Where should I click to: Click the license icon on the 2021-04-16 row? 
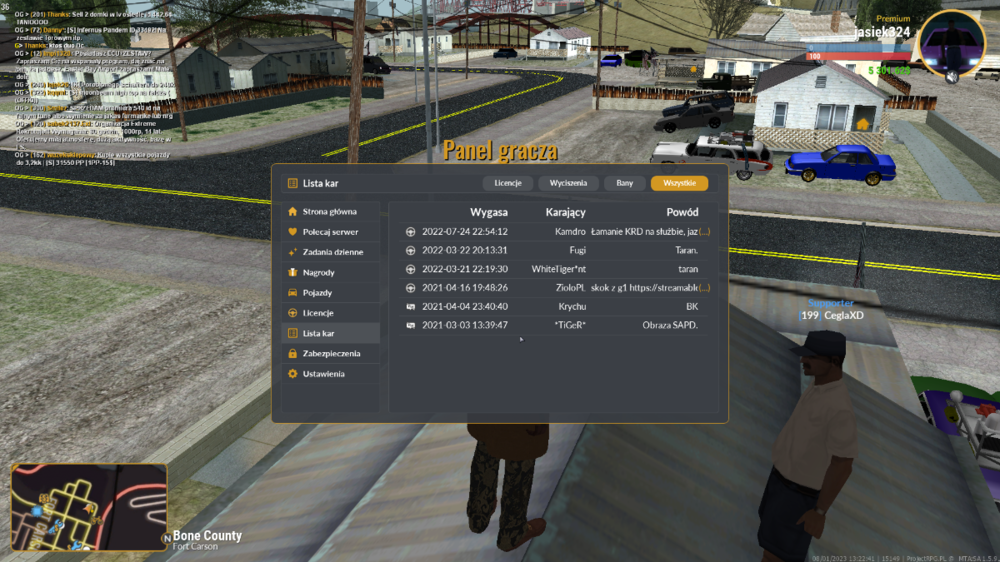(x=411, y=288)
